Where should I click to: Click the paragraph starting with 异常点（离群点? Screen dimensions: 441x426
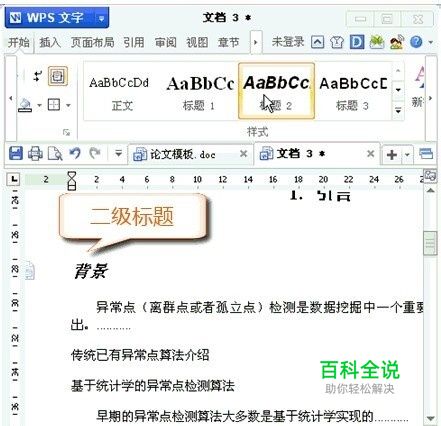tap(247, 316)
